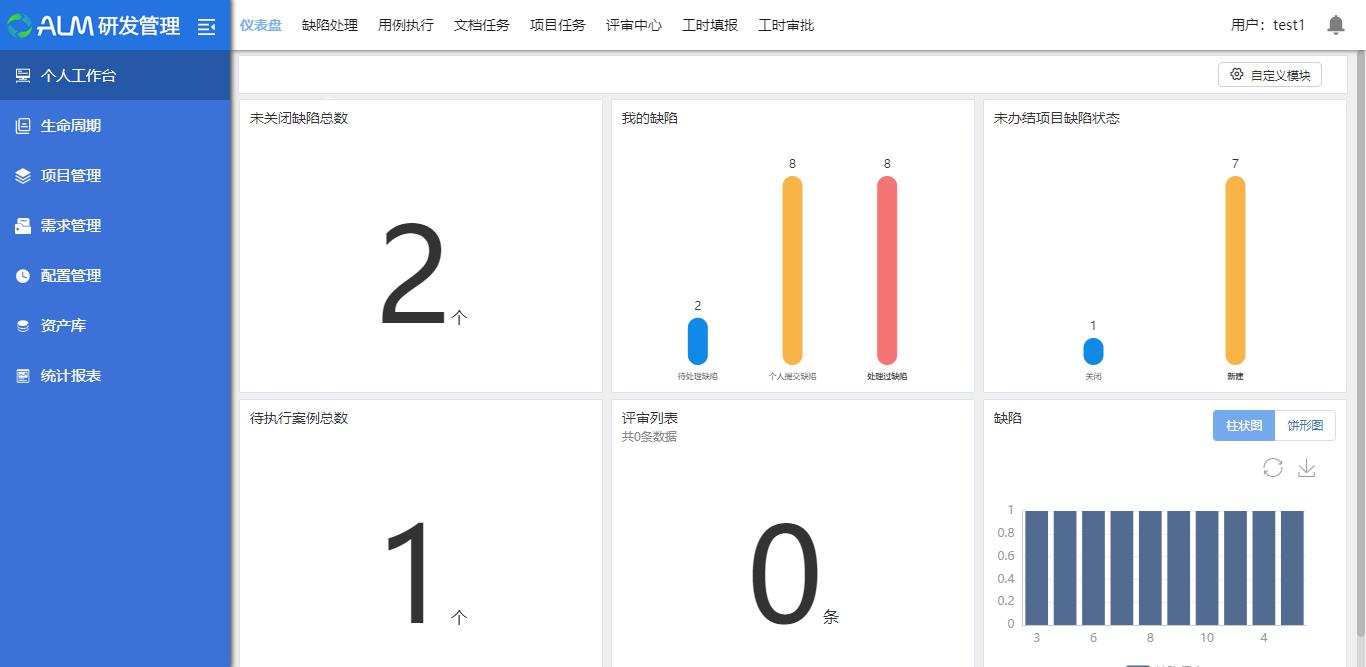Image resolution: width=1366 pixels, height=667 pixels.
Task: Refresh the 缺陷 chart data
Action: coord(1273,468)
